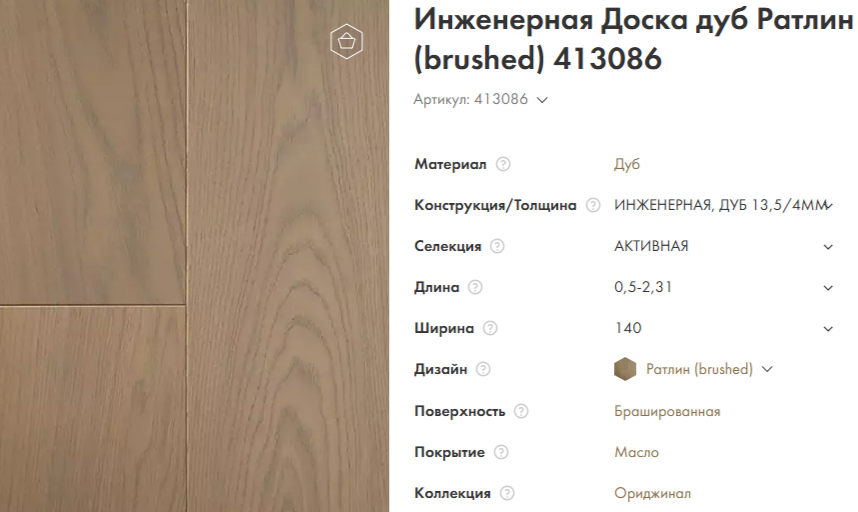
Task: Click the help icon next to Покрытие
Action: 501,452
